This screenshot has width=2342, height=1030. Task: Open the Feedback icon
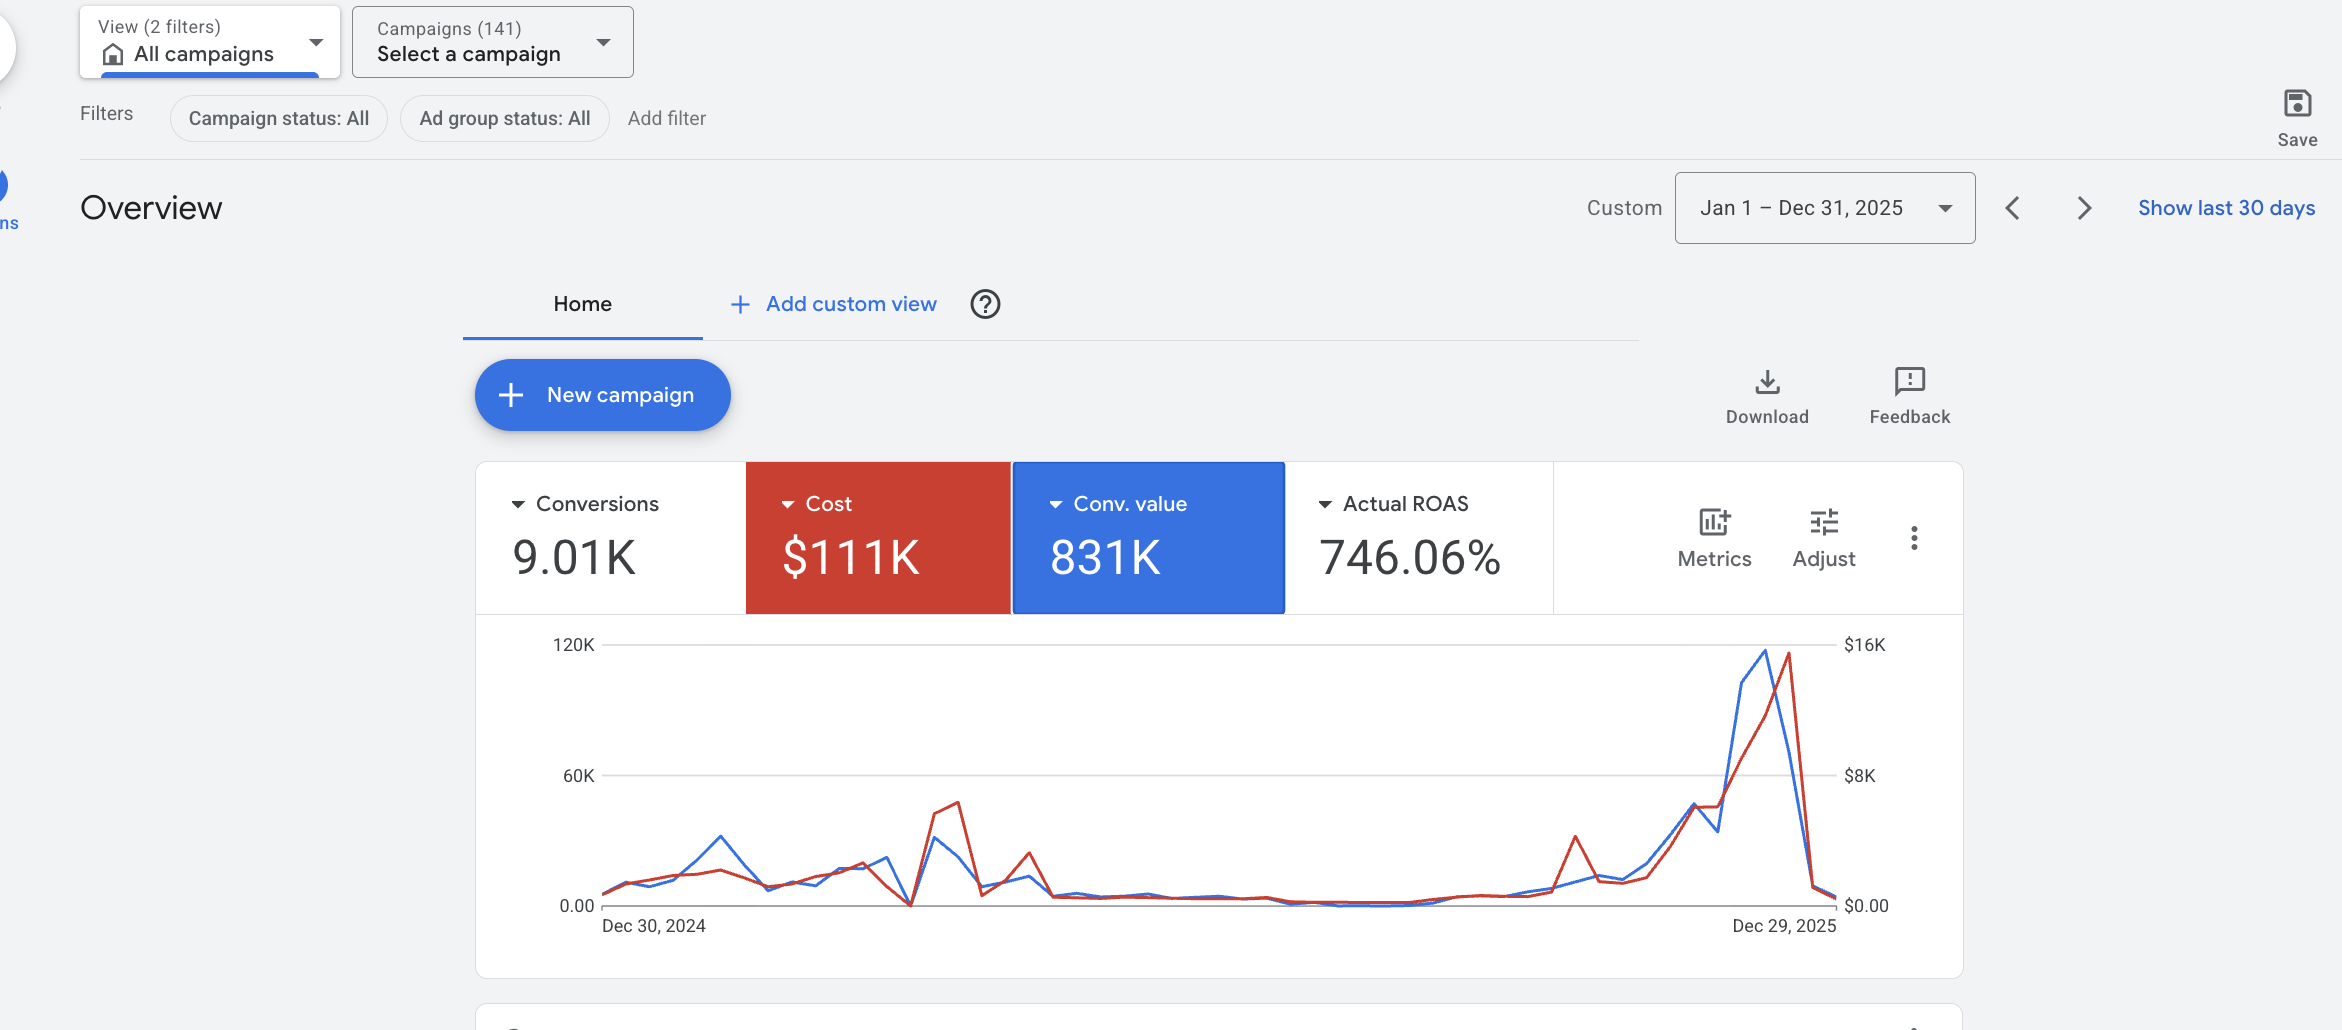1909,381
